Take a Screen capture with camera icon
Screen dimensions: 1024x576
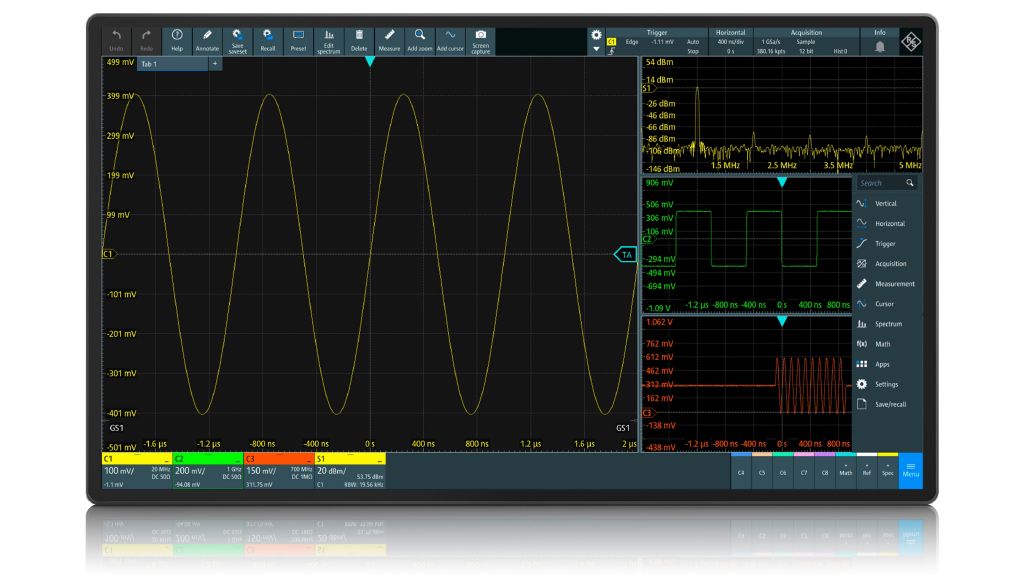[x=481, y=40]
